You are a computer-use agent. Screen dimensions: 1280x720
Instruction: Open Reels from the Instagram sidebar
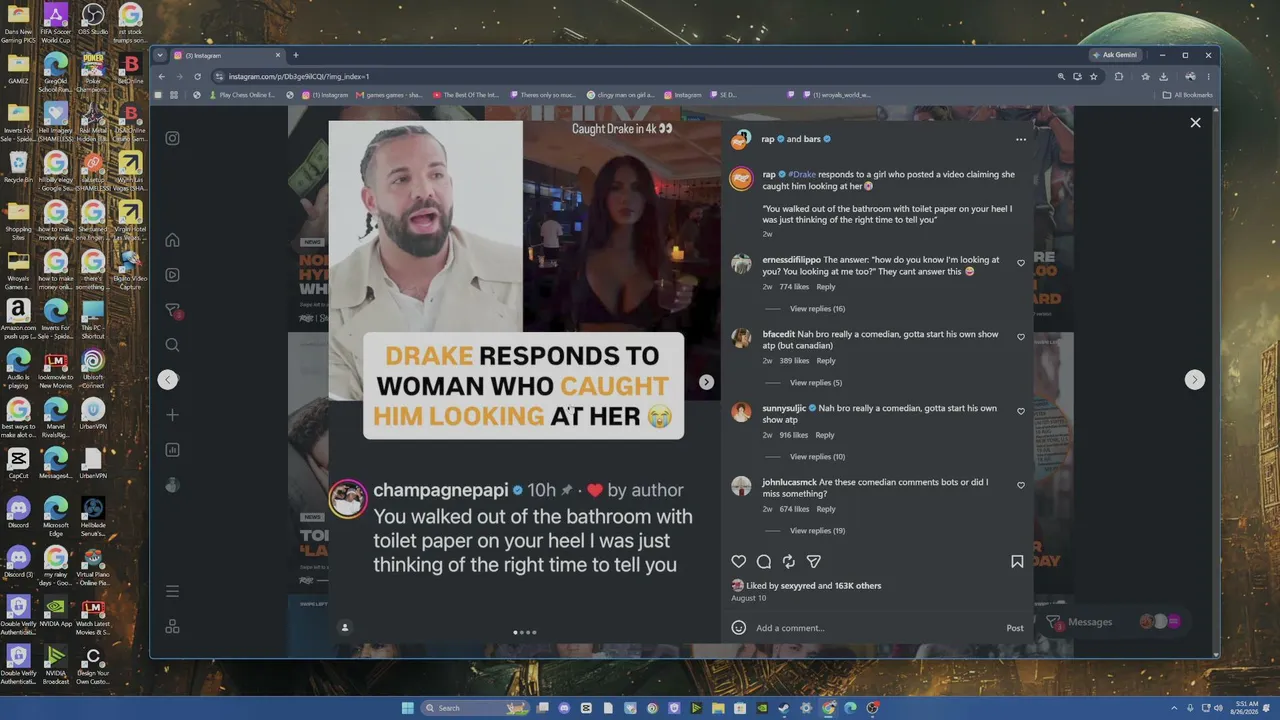(x=172, y=275)
